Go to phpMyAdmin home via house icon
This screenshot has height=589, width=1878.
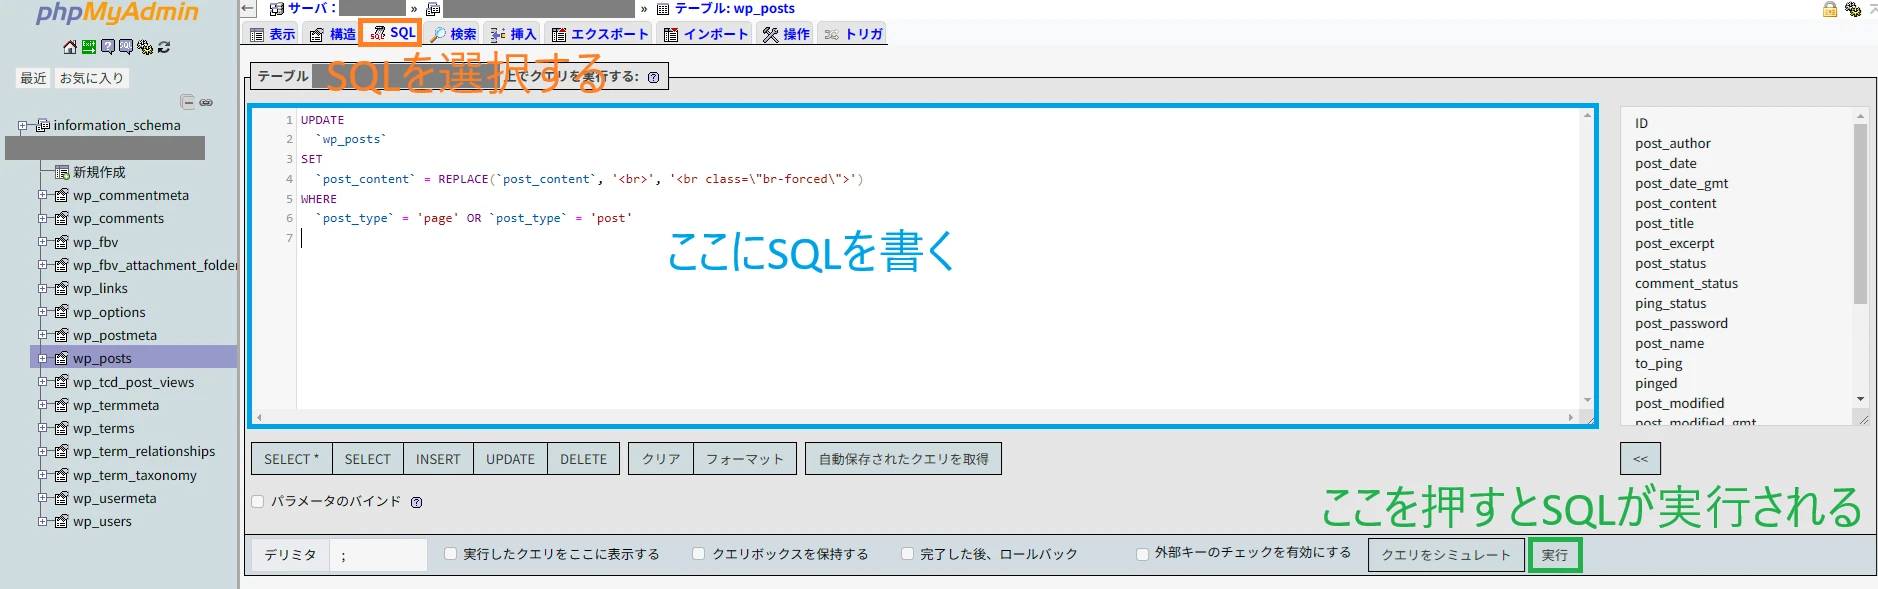click(70, 47)
